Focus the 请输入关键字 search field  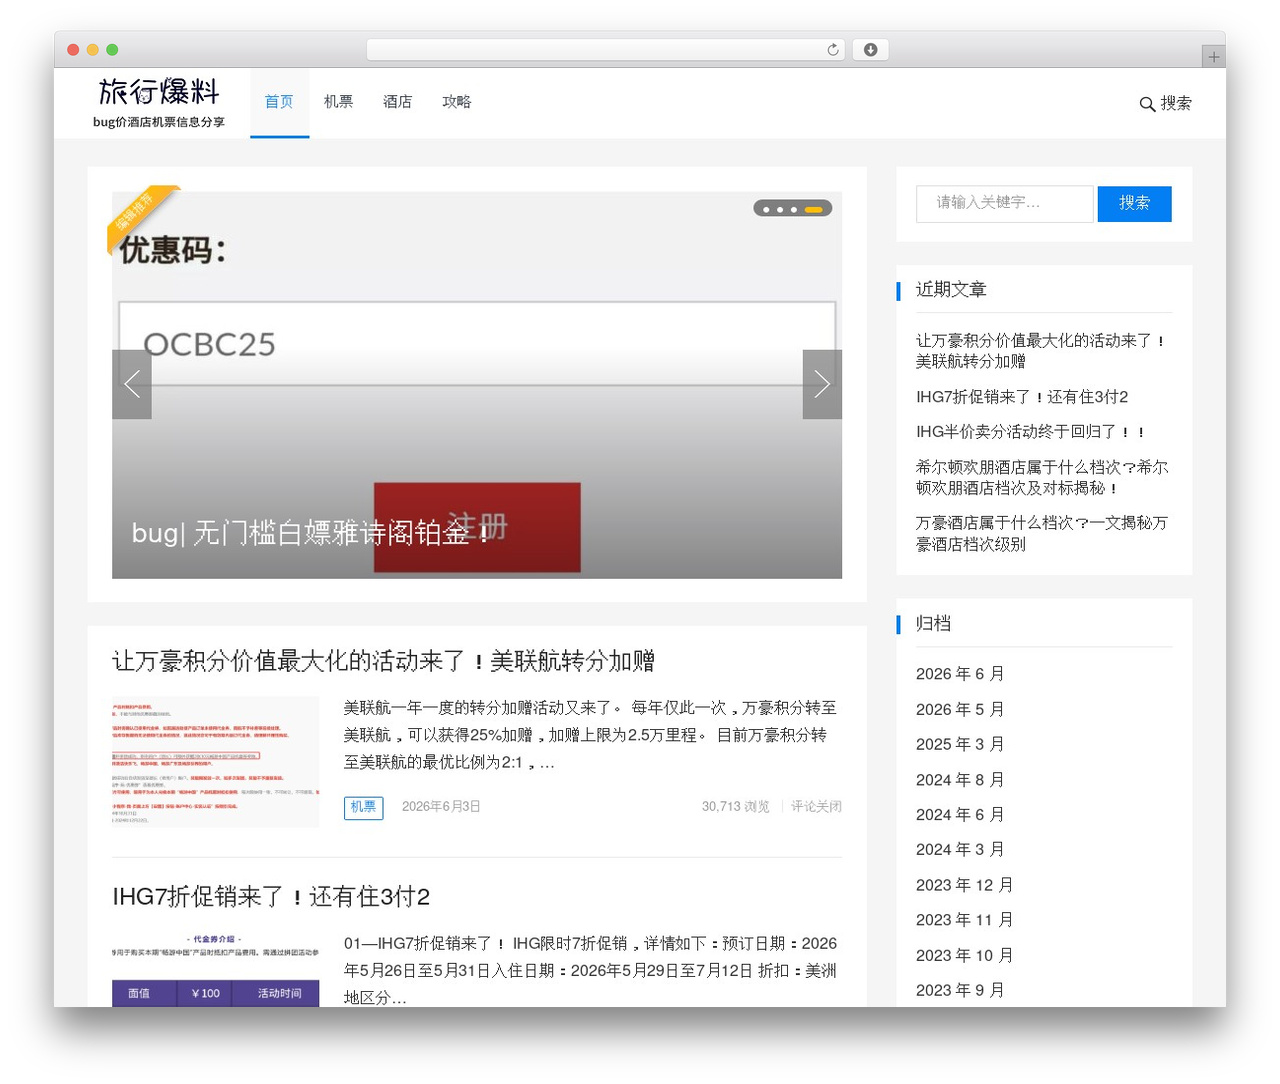[x=1004, y=203]
